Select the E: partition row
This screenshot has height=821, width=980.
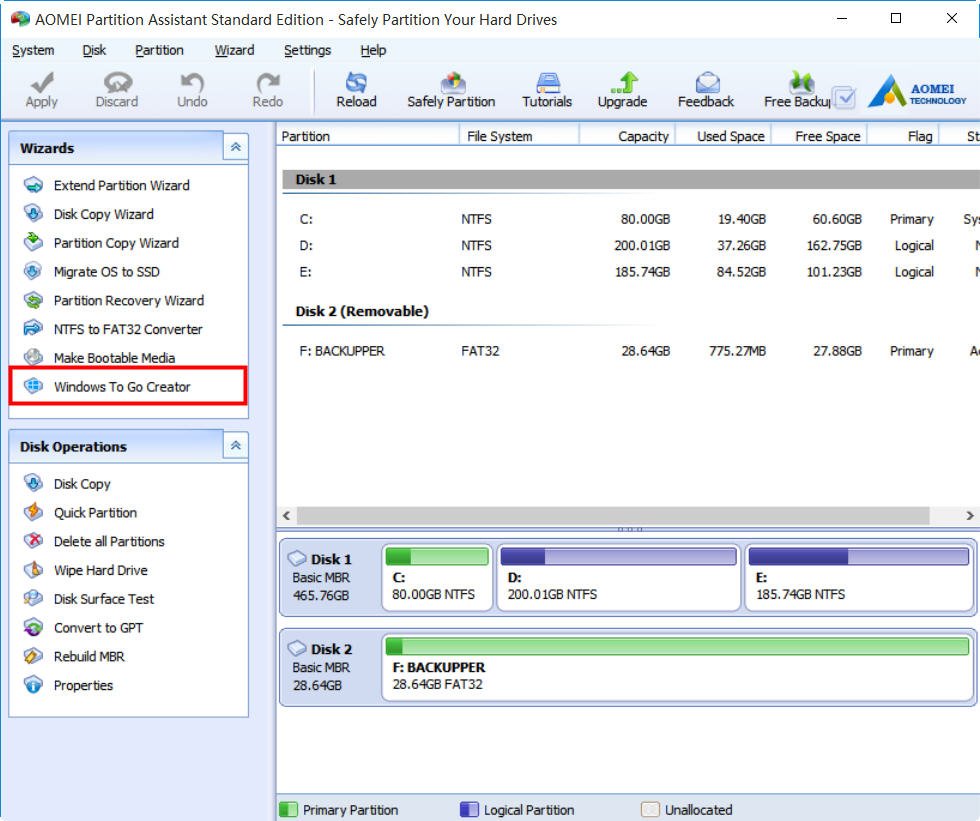631,272
